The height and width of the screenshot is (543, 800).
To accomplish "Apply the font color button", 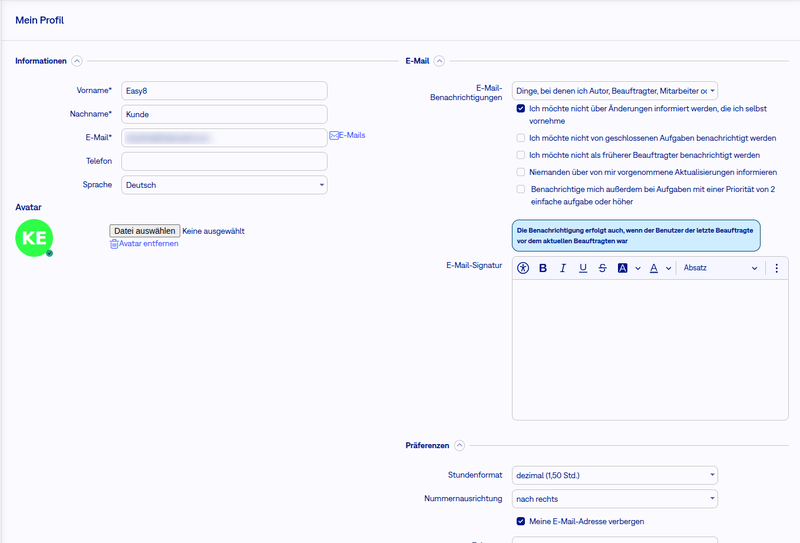I will tap(654, 268).
